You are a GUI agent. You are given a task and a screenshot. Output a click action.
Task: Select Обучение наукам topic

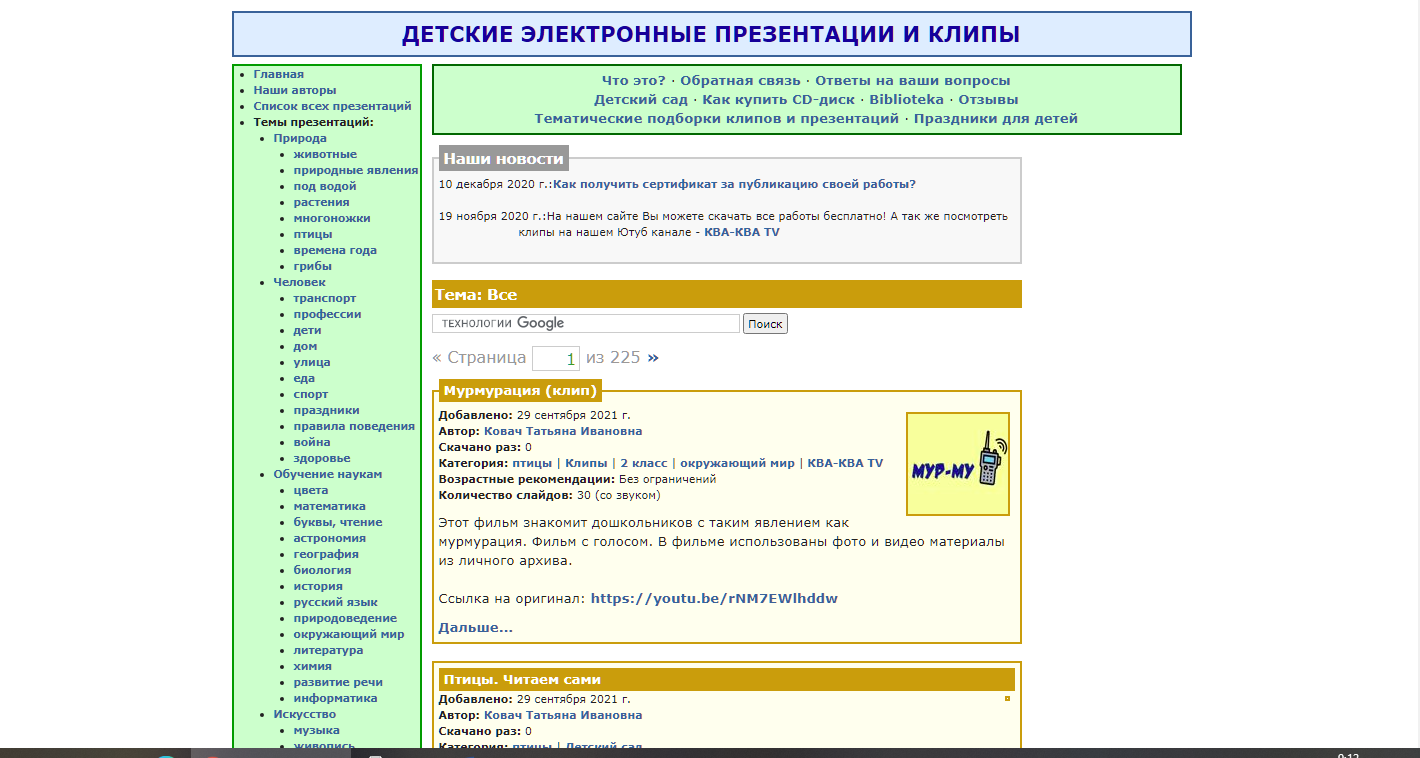[x=328, y=474]
